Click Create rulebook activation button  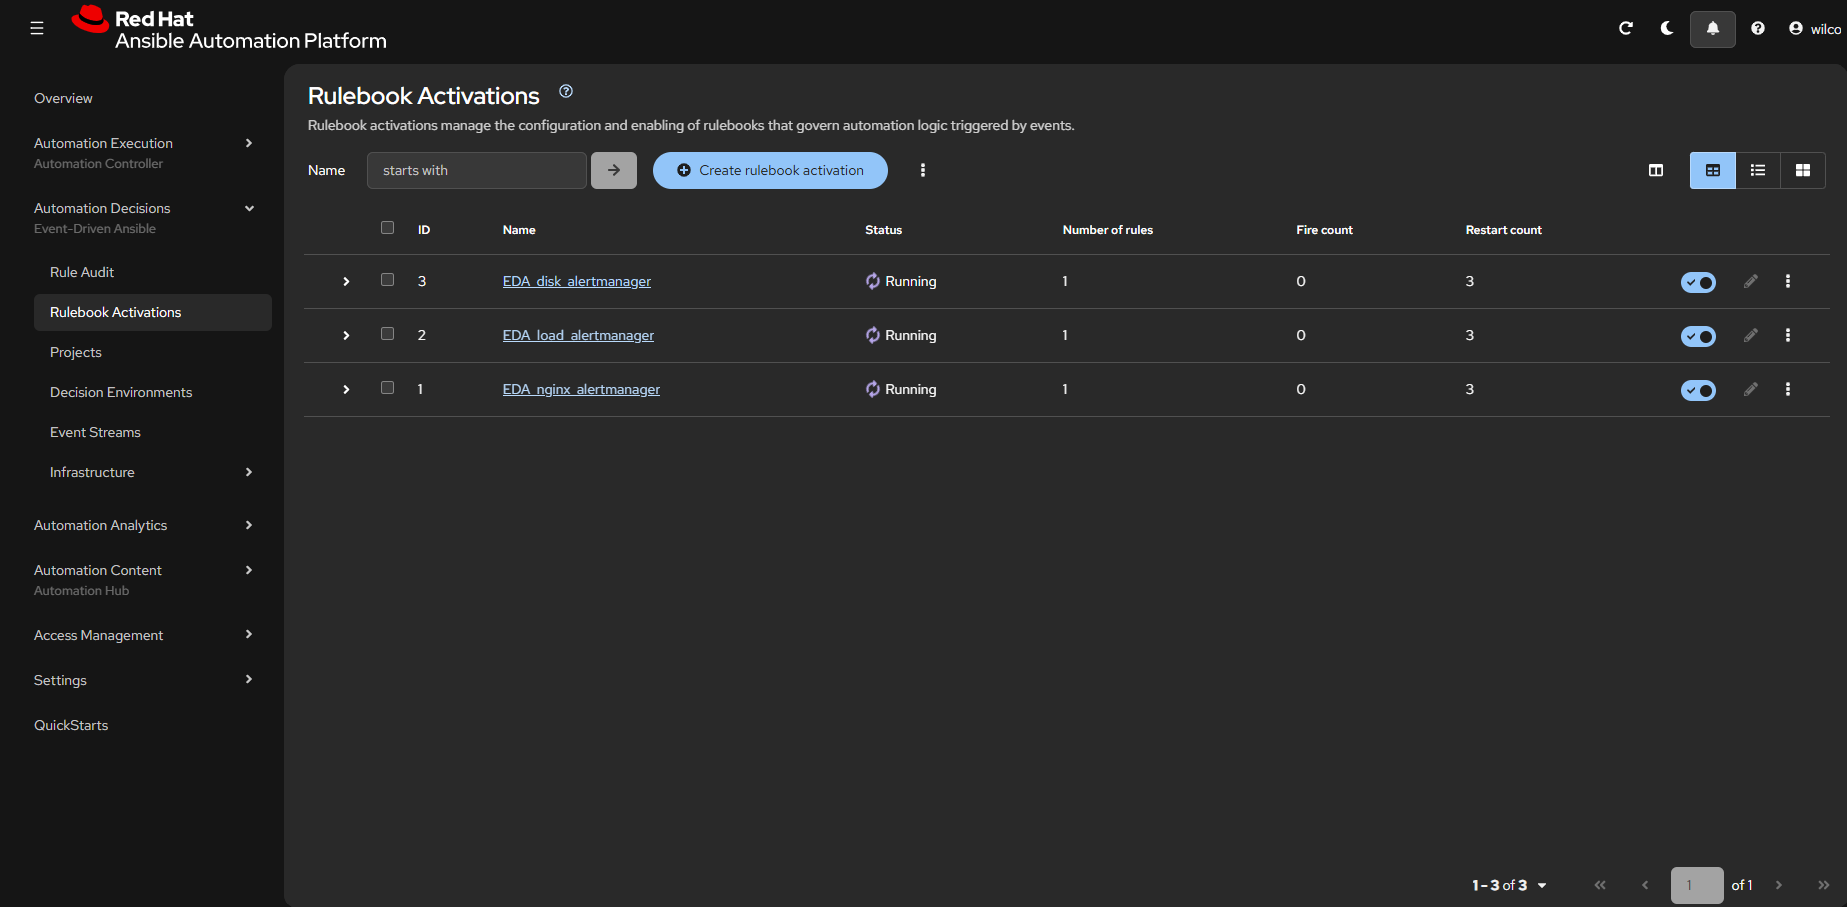(x=770, y=170)
